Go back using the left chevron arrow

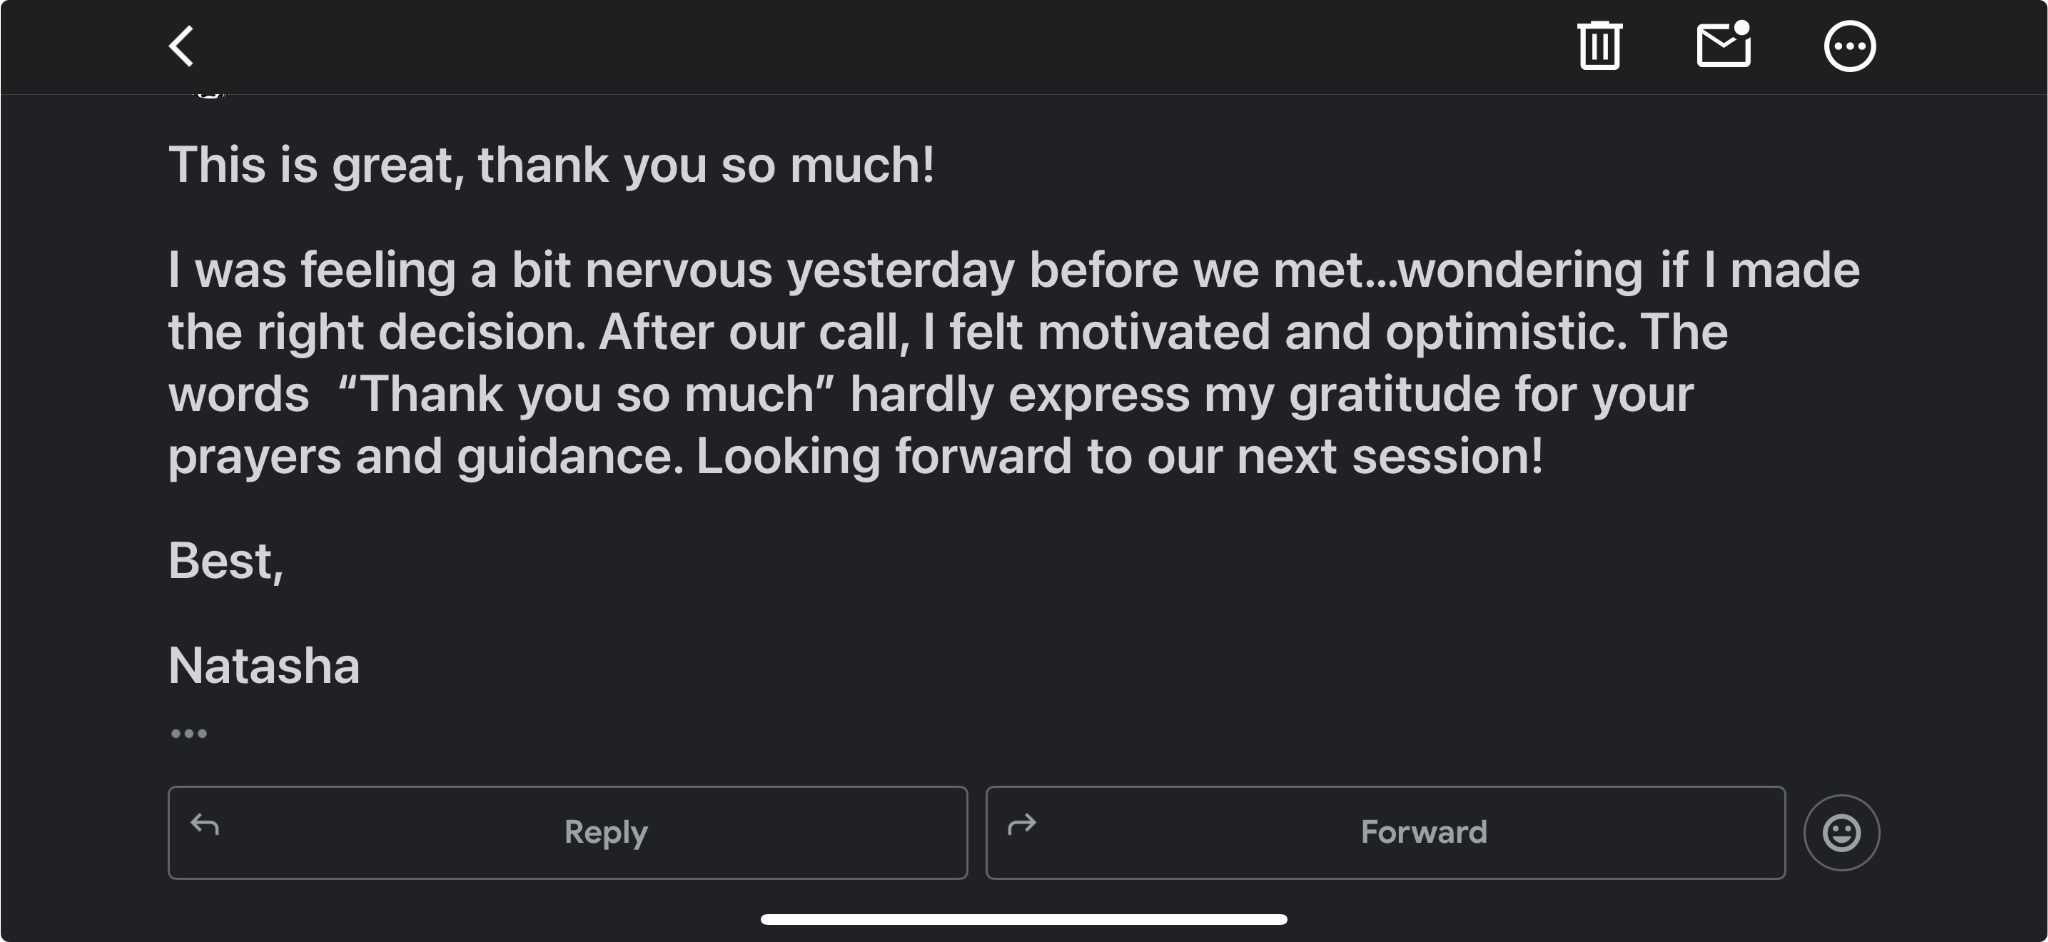[181, 46]
